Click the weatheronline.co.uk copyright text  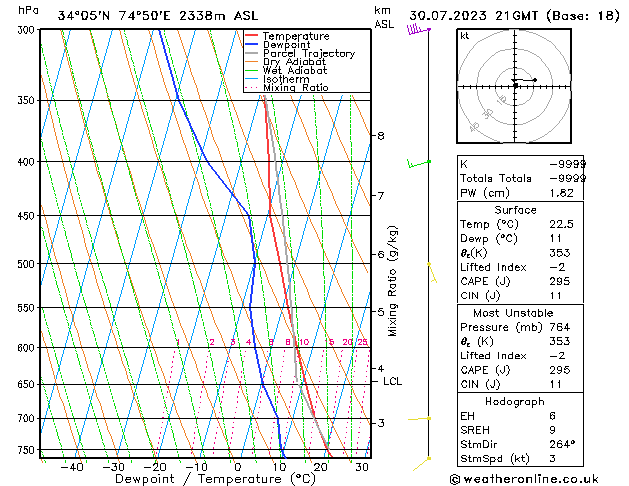click(x=524, y=479)
